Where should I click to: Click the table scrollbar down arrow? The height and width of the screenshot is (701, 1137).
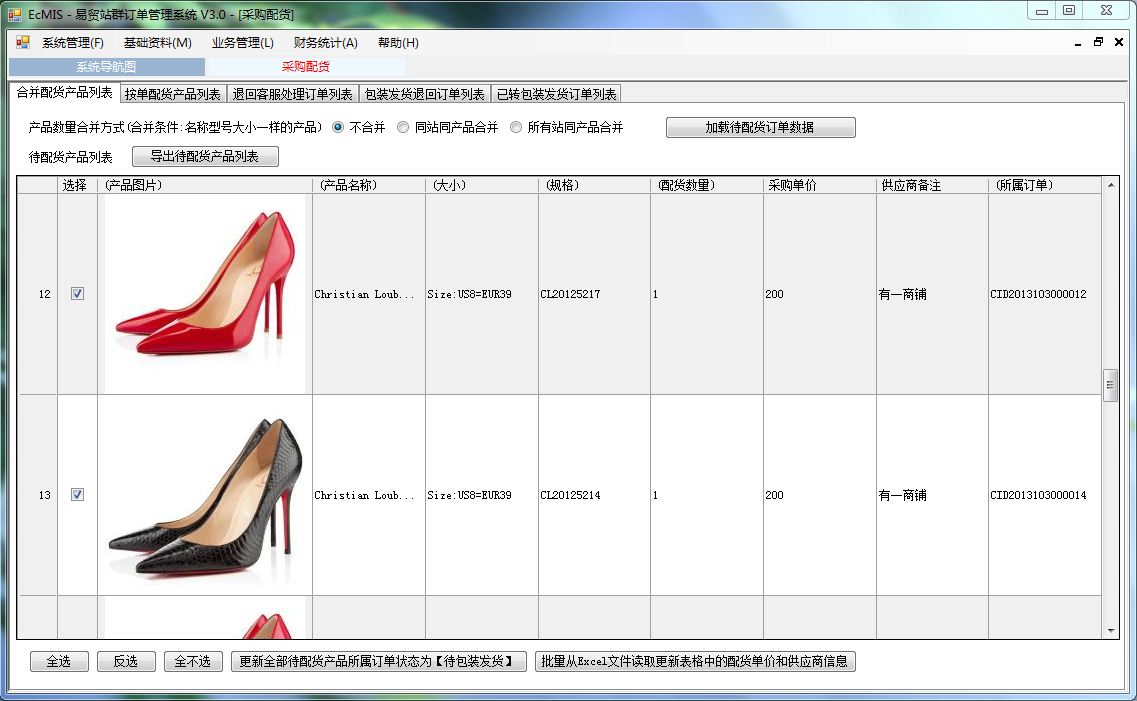click(1110, 631)
